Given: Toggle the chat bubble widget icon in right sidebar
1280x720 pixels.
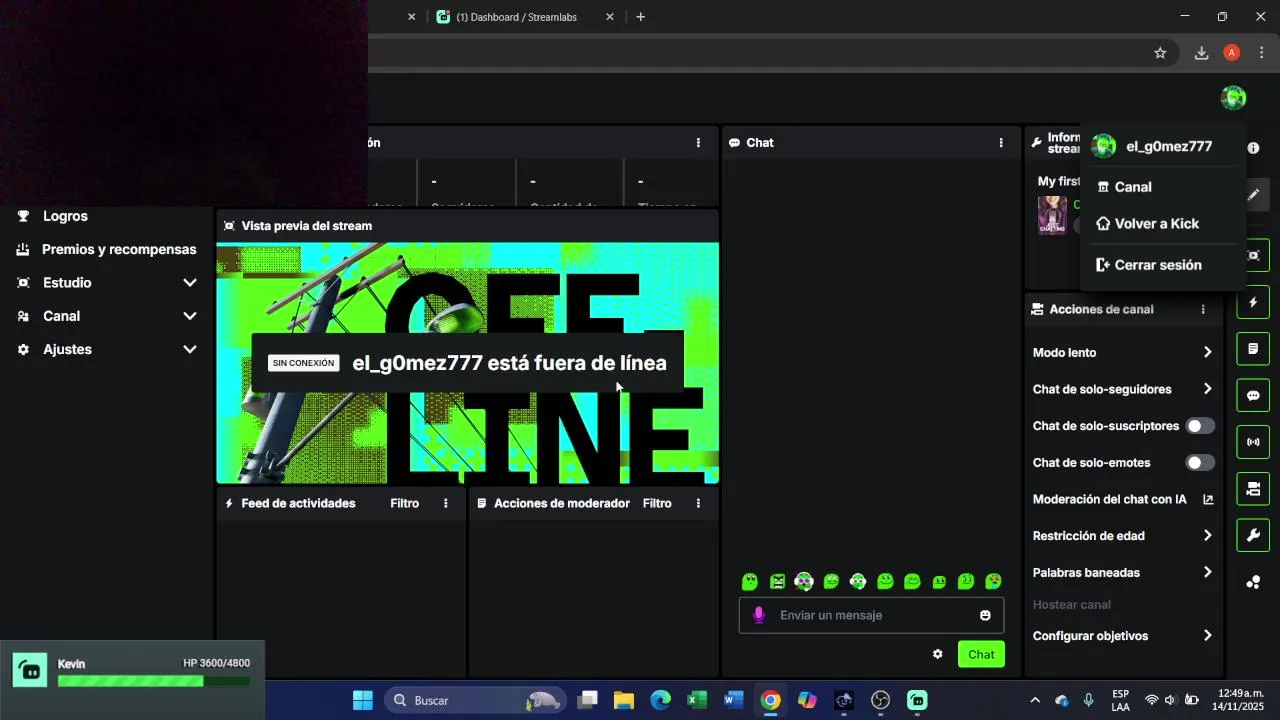Looking at the screenshot, I should [1253, 396].
